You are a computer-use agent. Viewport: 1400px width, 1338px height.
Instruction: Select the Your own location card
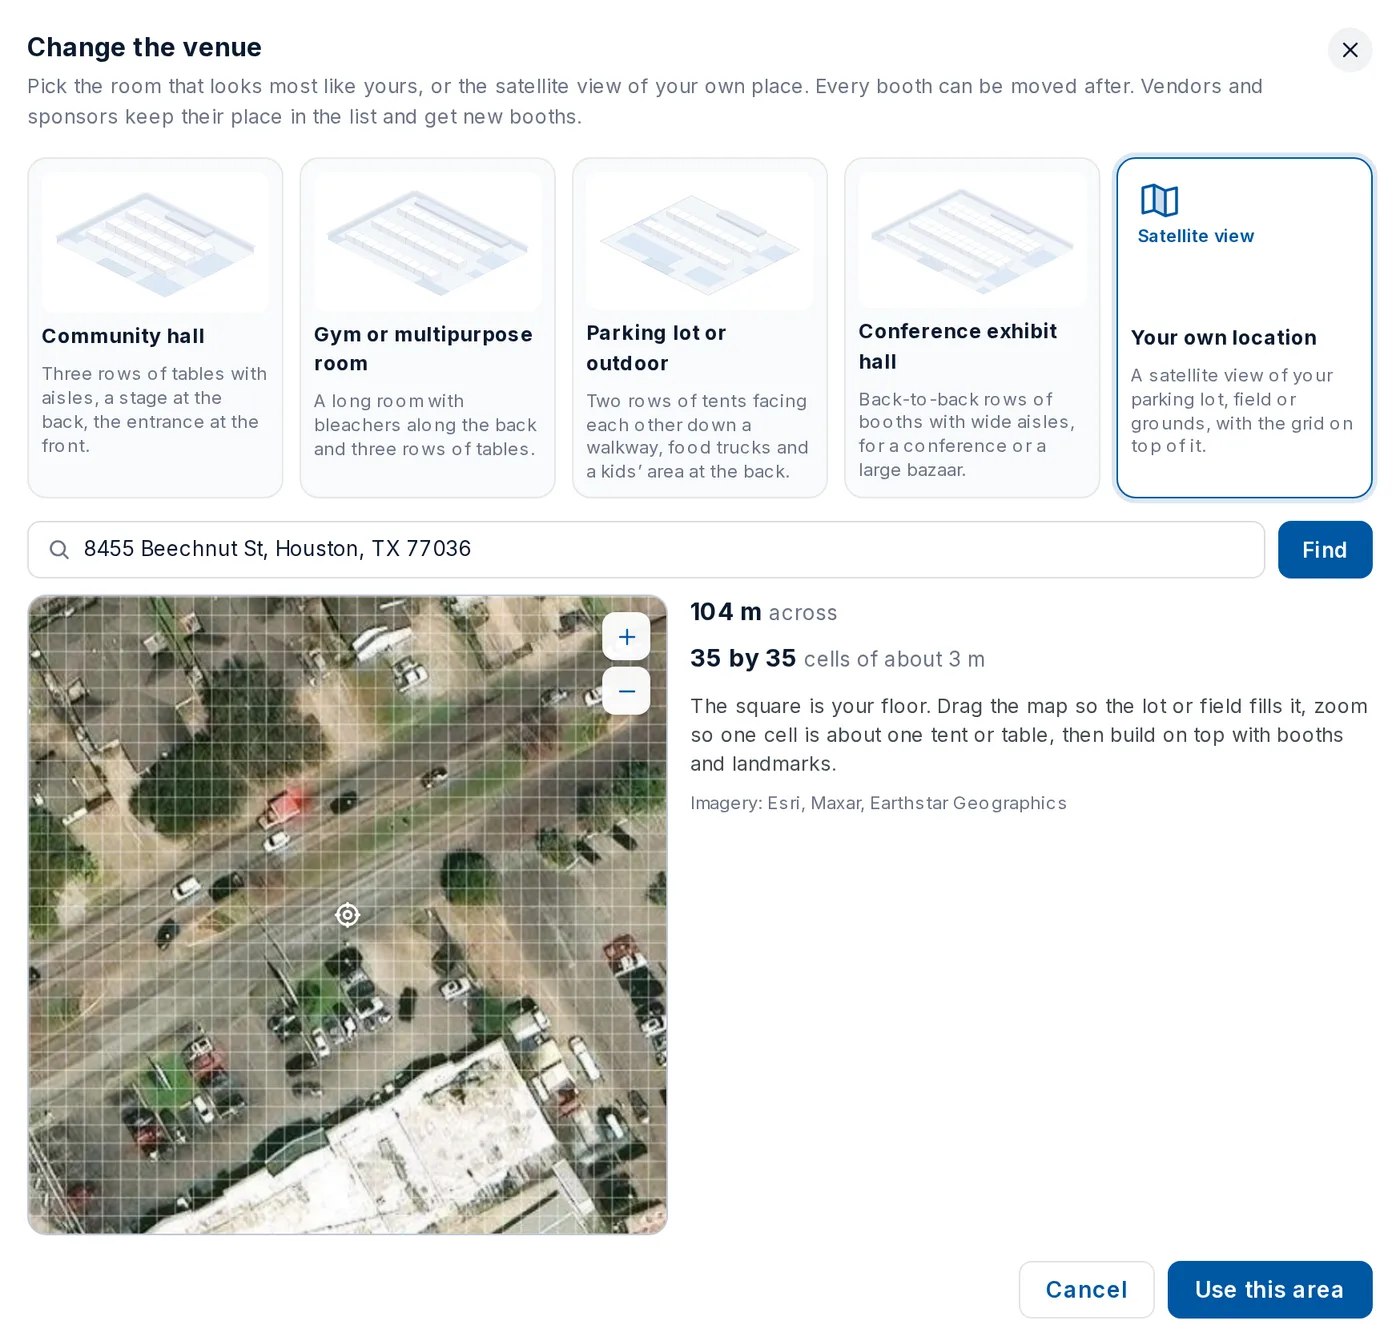[1244, 327]
